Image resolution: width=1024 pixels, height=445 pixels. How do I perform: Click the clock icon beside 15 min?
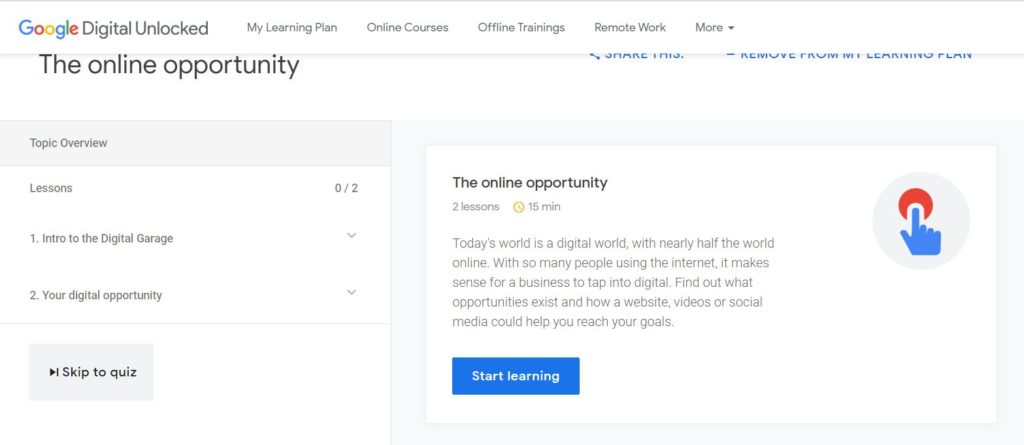pos(519,207)
